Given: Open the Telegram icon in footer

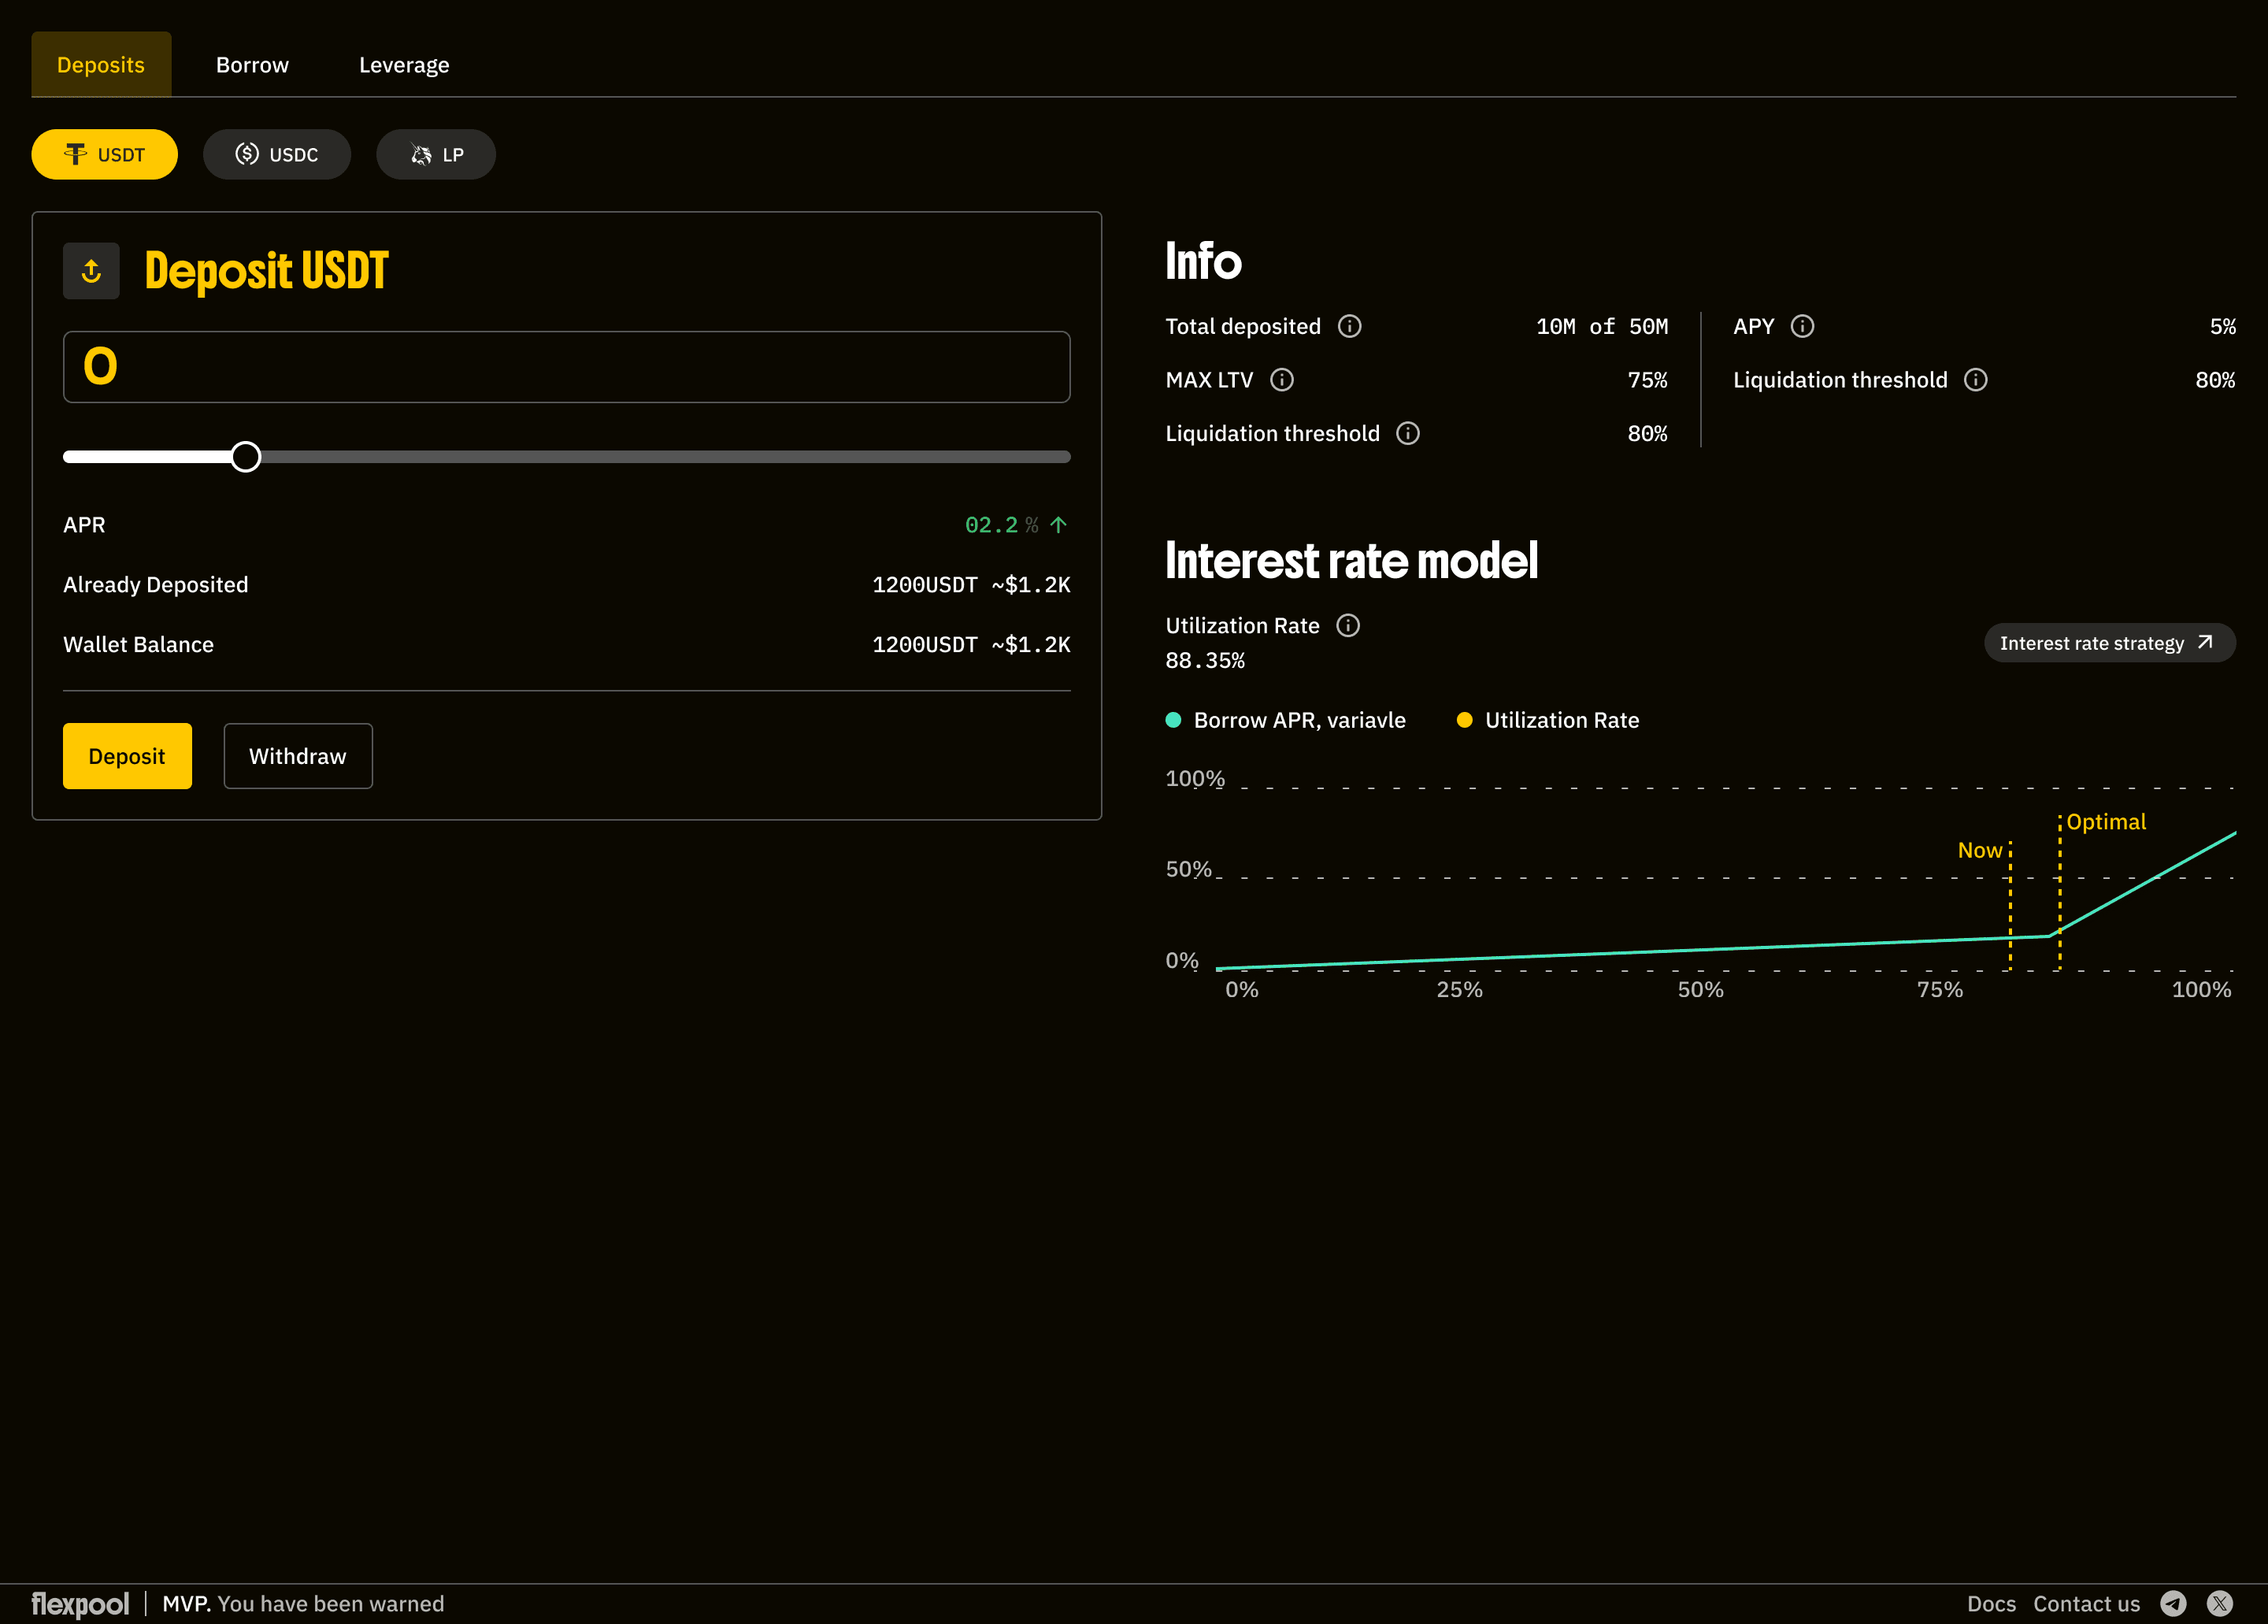Looking at the screenshot, I should (2173, 1604).
